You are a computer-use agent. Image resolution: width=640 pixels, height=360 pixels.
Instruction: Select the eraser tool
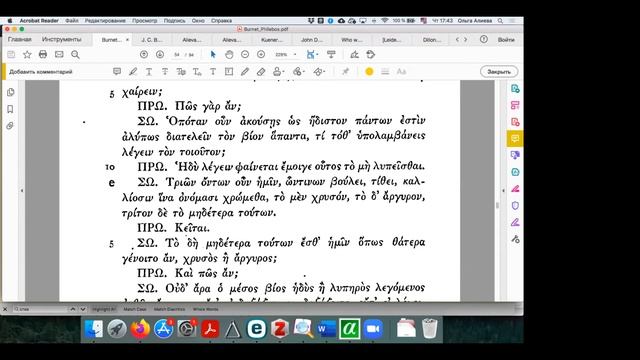click(x=261, y=71)
